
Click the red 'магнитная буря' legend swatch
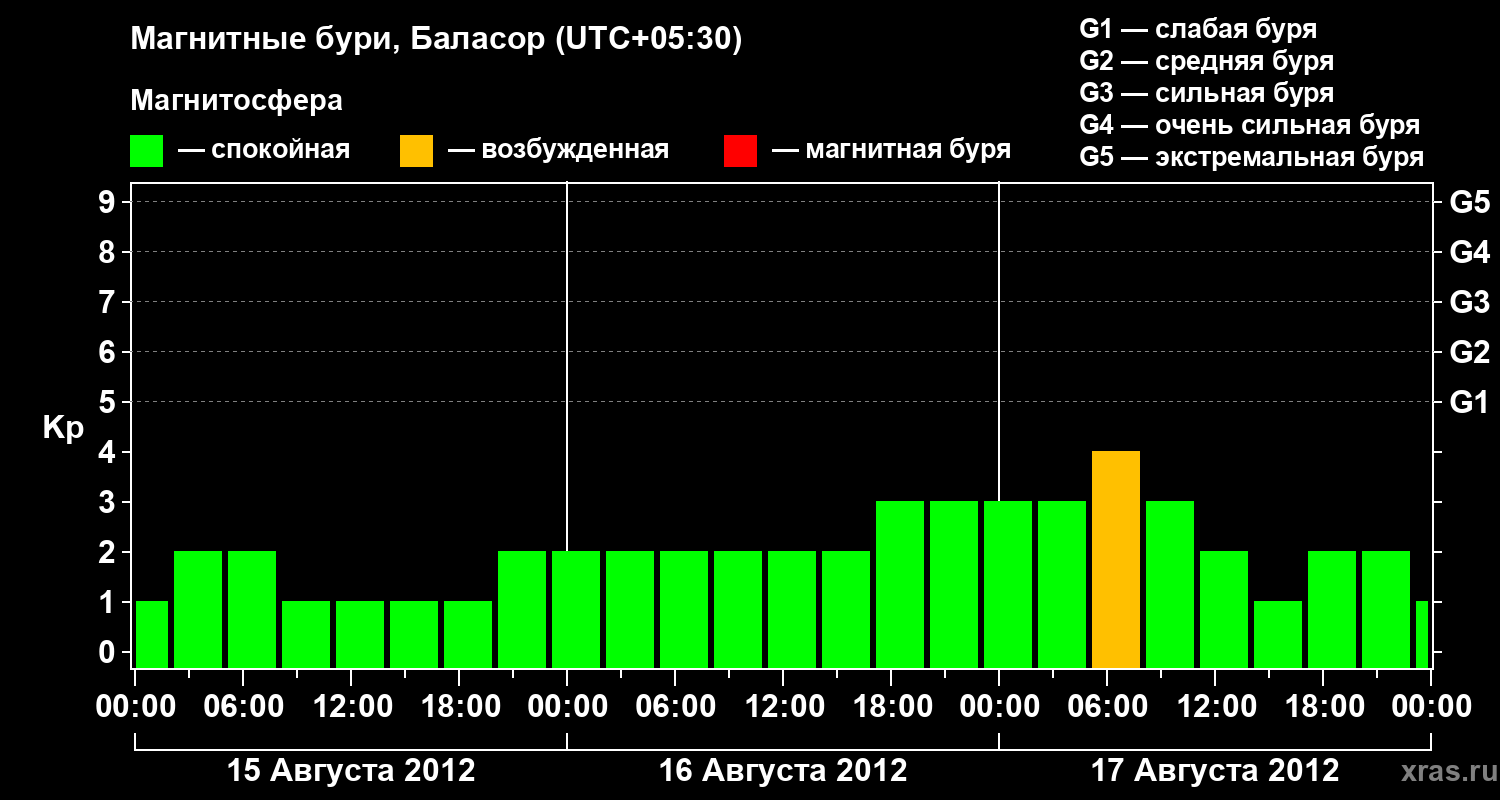click(x=740, y=151)
